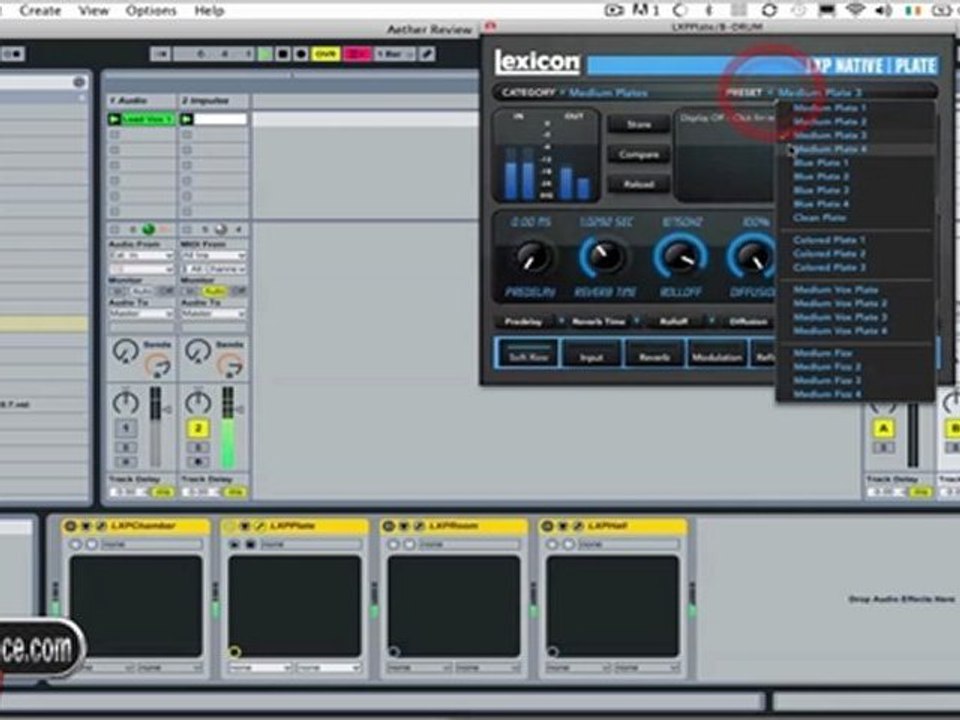Click Send B knob on 2 Impulse track
Viewport: 960px width, 720px height.
click(230, 366)
